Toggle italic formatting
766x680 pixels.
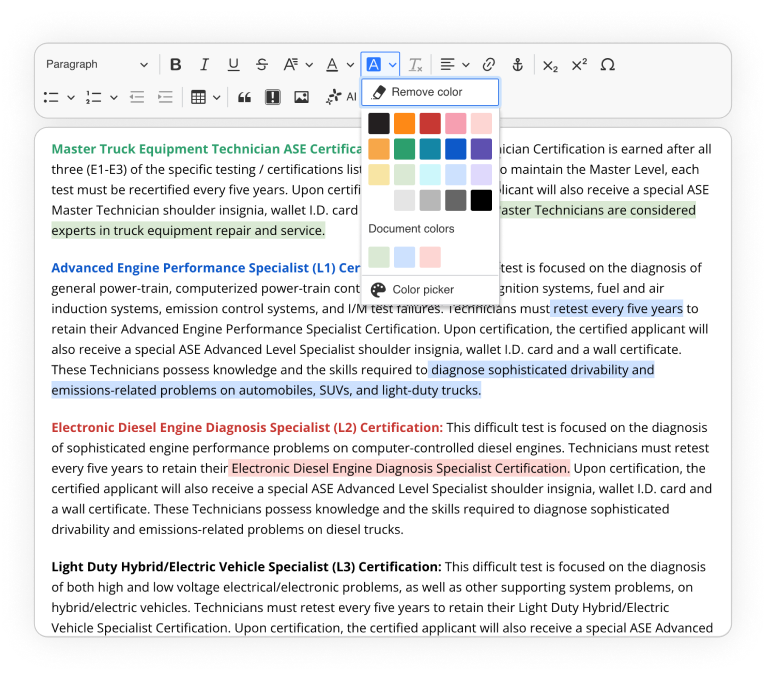click(x=204, y=64)
